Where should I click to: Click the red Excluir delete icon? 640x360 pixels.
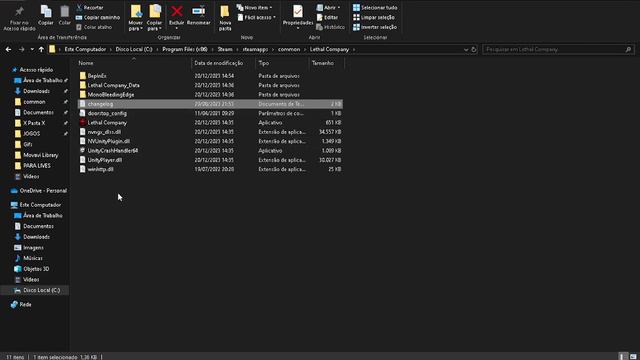click(176, 11)
